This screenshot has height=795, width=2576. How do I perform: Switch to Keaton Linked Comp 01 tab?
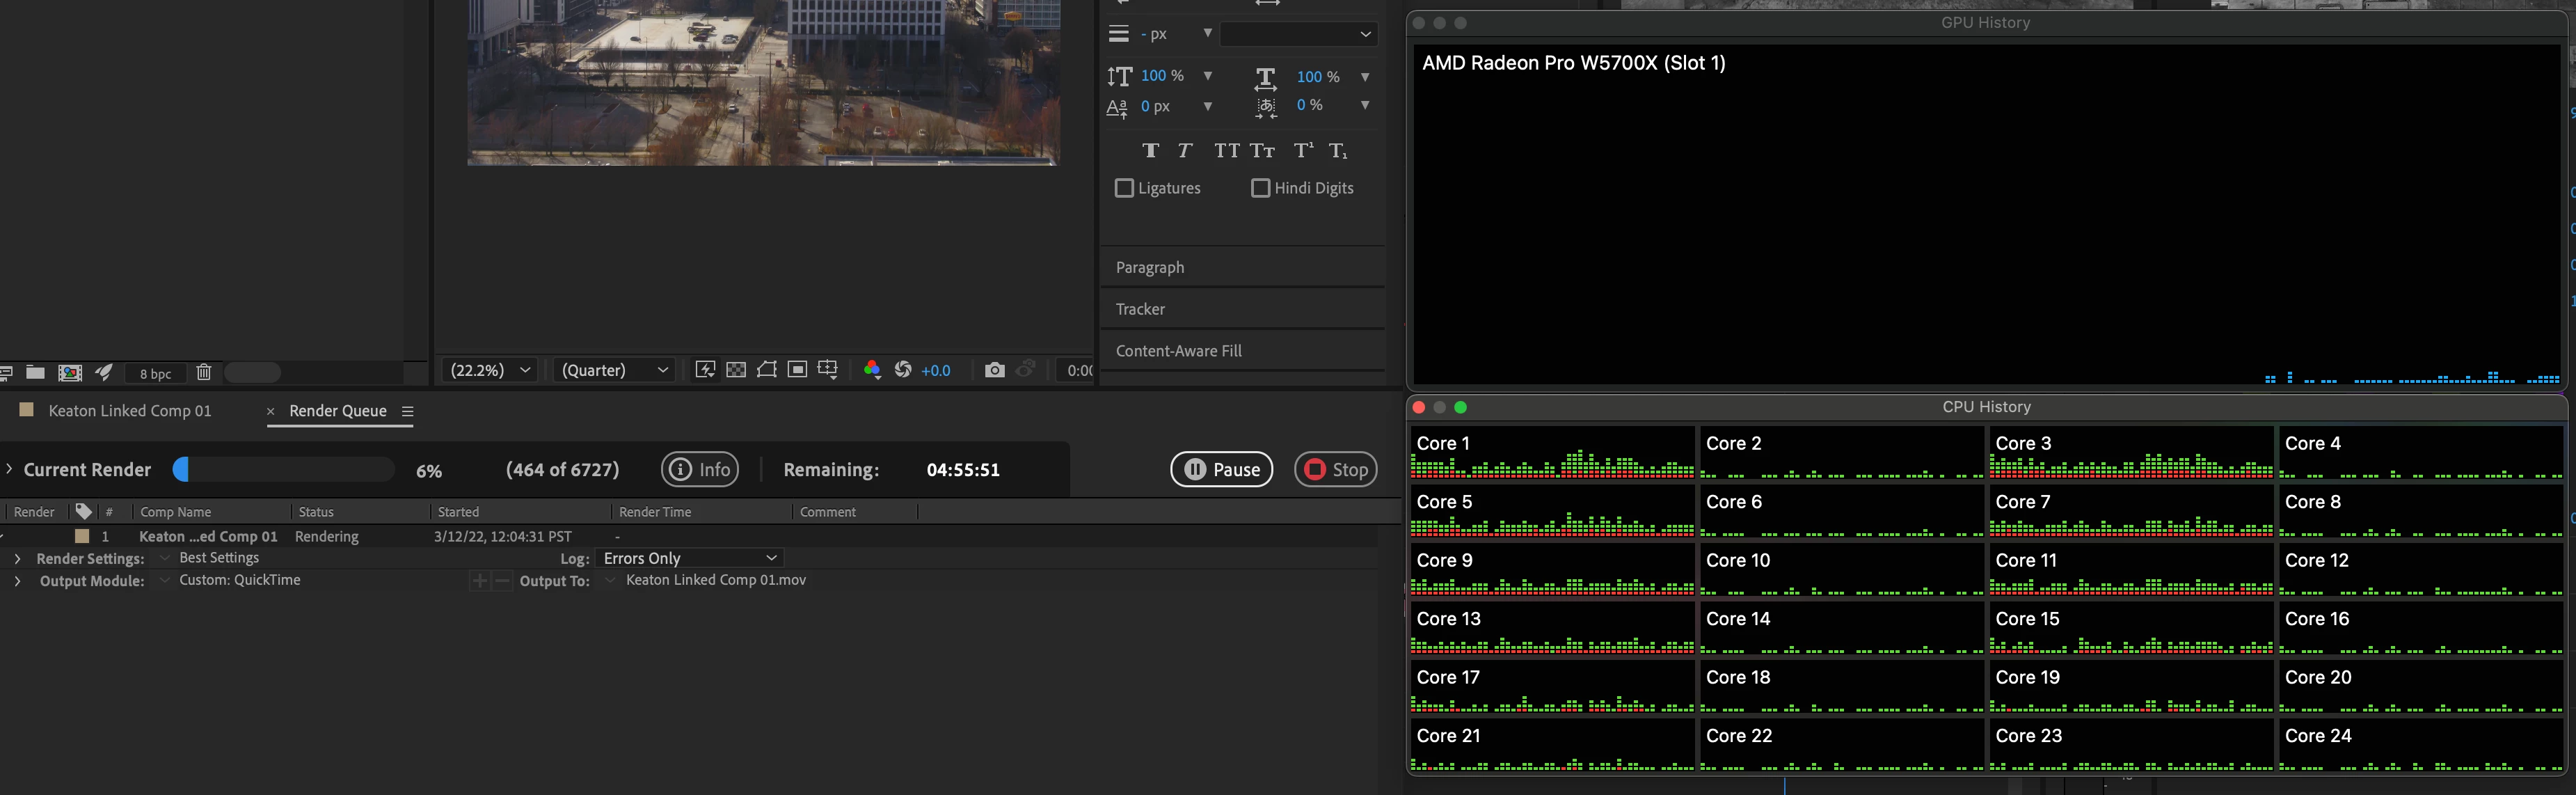point(129,411)
